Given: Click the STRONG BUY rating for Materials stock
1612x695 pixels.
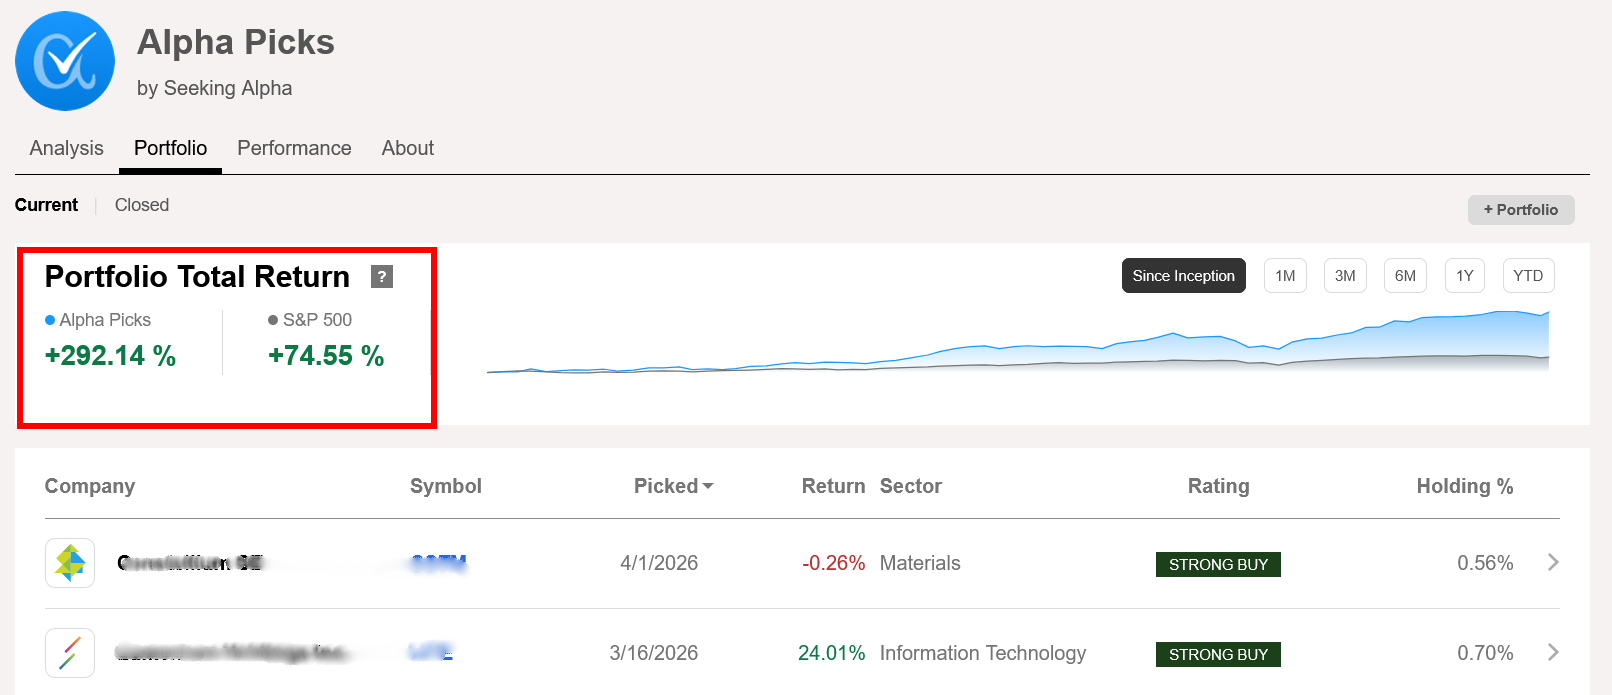Looking at the screenshot, I should point(1218,565).
